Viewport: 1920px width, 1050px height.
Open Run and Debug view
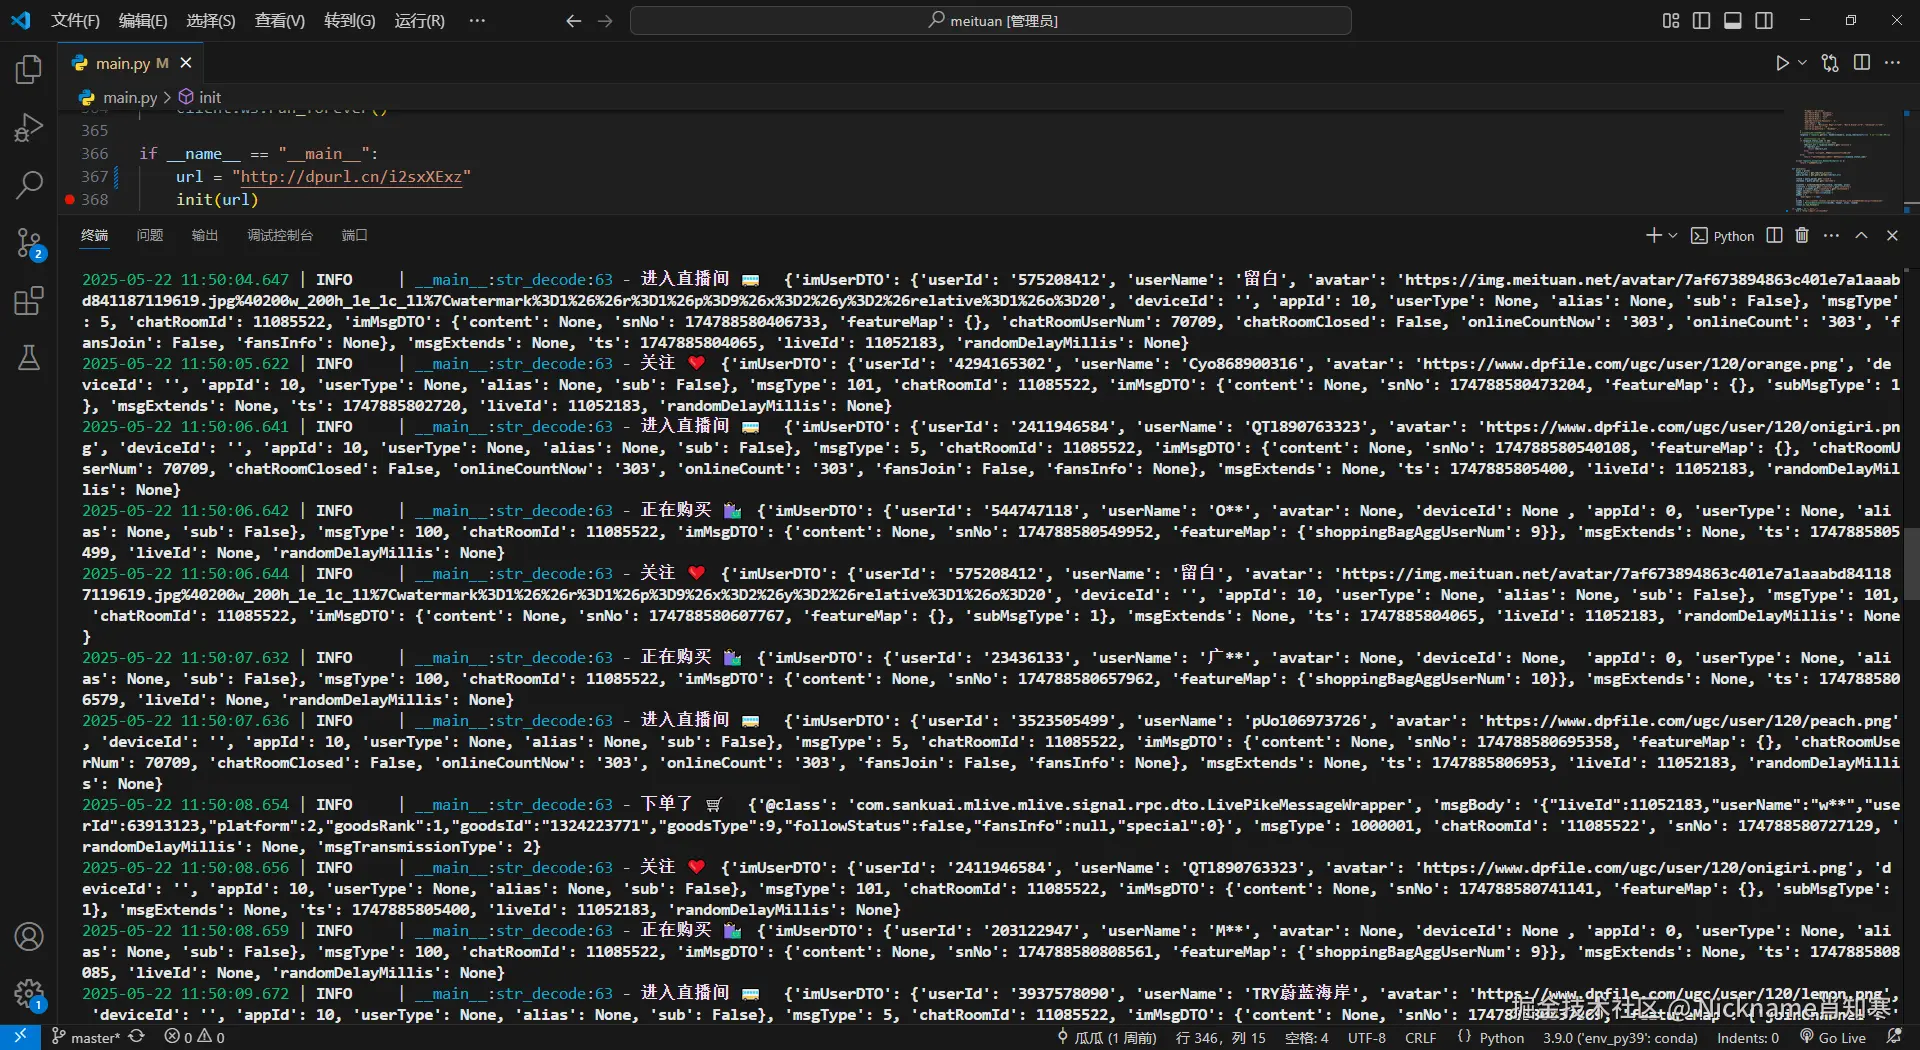point(29,128)
